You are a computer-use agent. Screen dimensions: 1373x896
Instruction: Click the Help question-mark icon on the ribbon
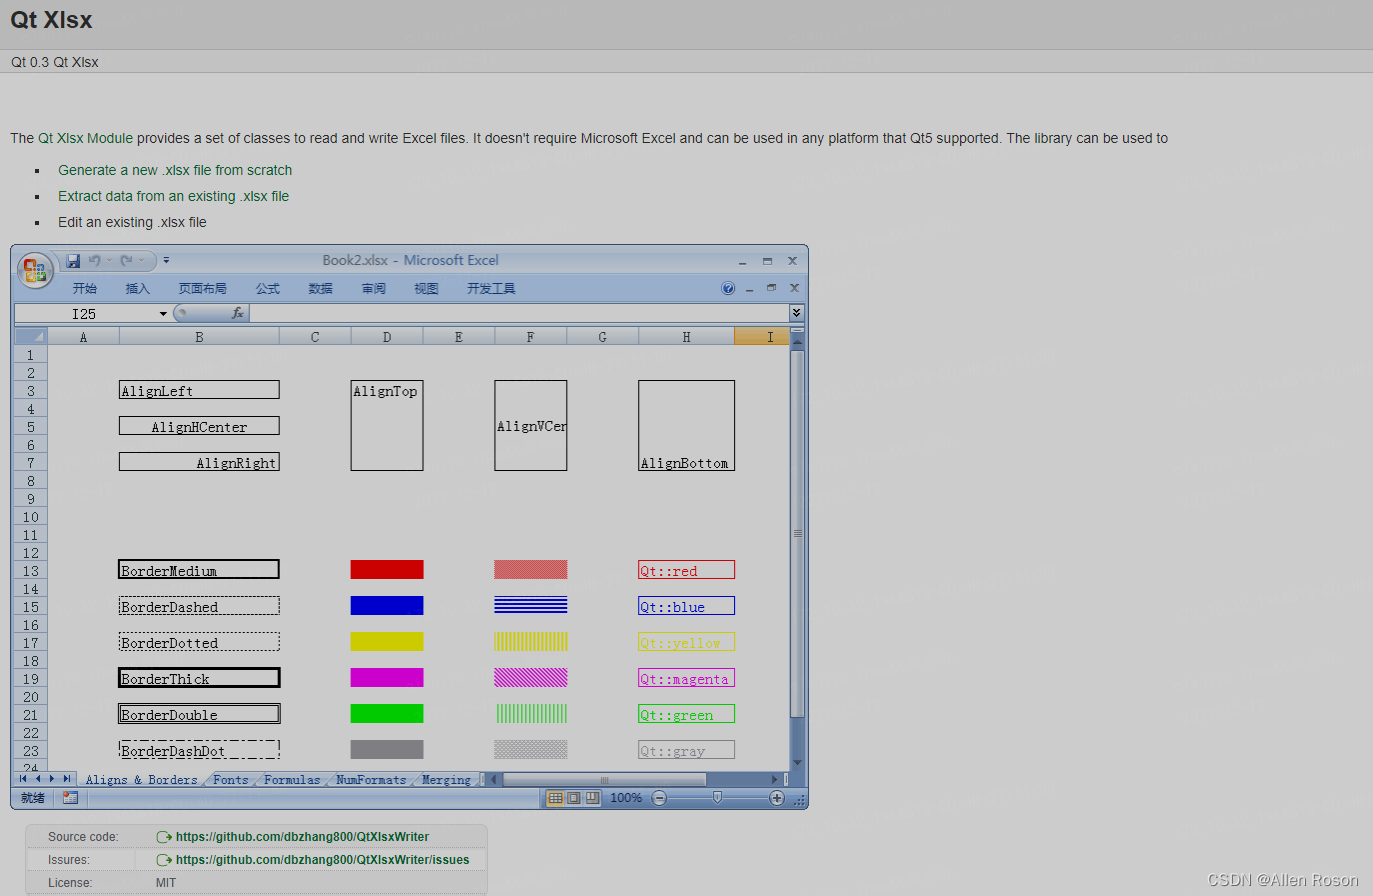728,288
